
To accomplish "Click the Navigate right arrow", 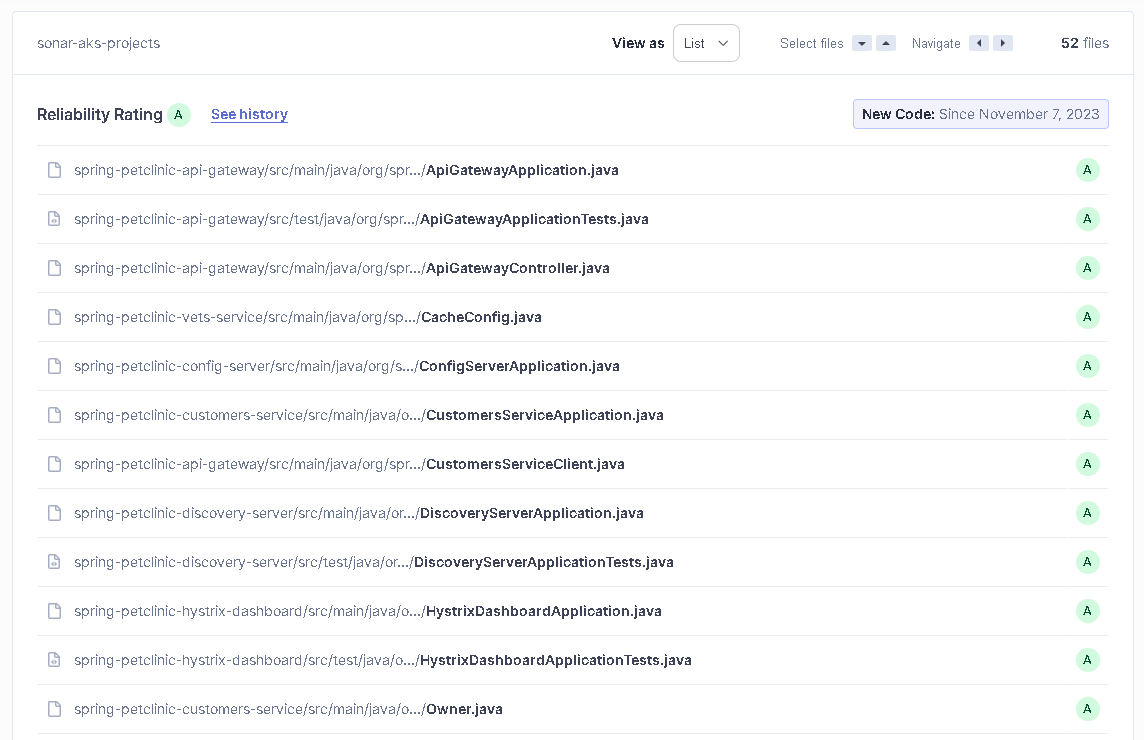I will point(1002,43).
